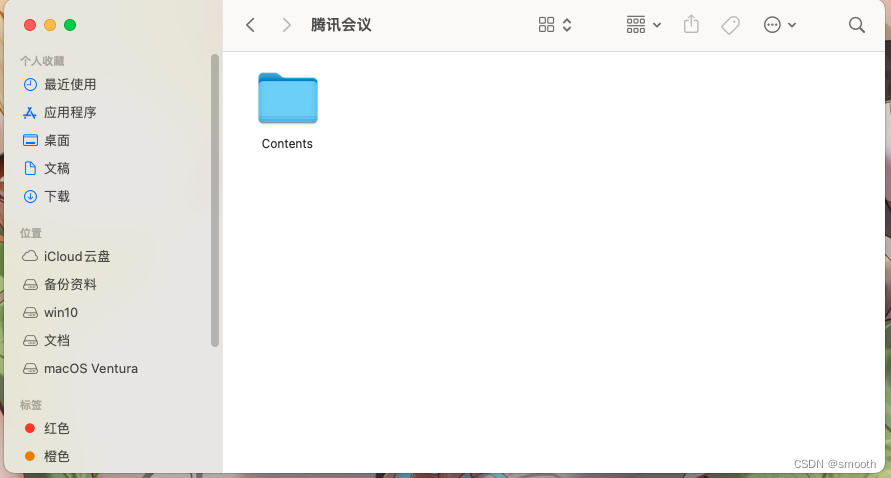Click the Tags toolbar icon

(730, 25)
